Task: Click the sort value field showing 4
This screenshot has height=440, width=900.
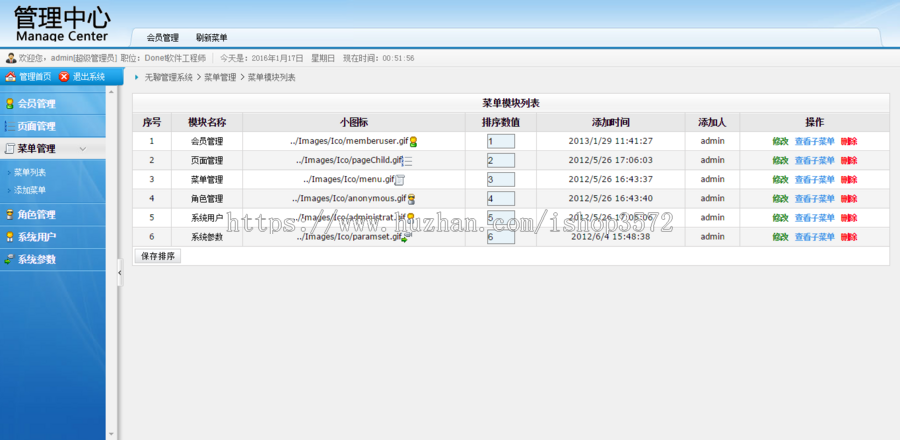Action: click(x=501, y=198)
